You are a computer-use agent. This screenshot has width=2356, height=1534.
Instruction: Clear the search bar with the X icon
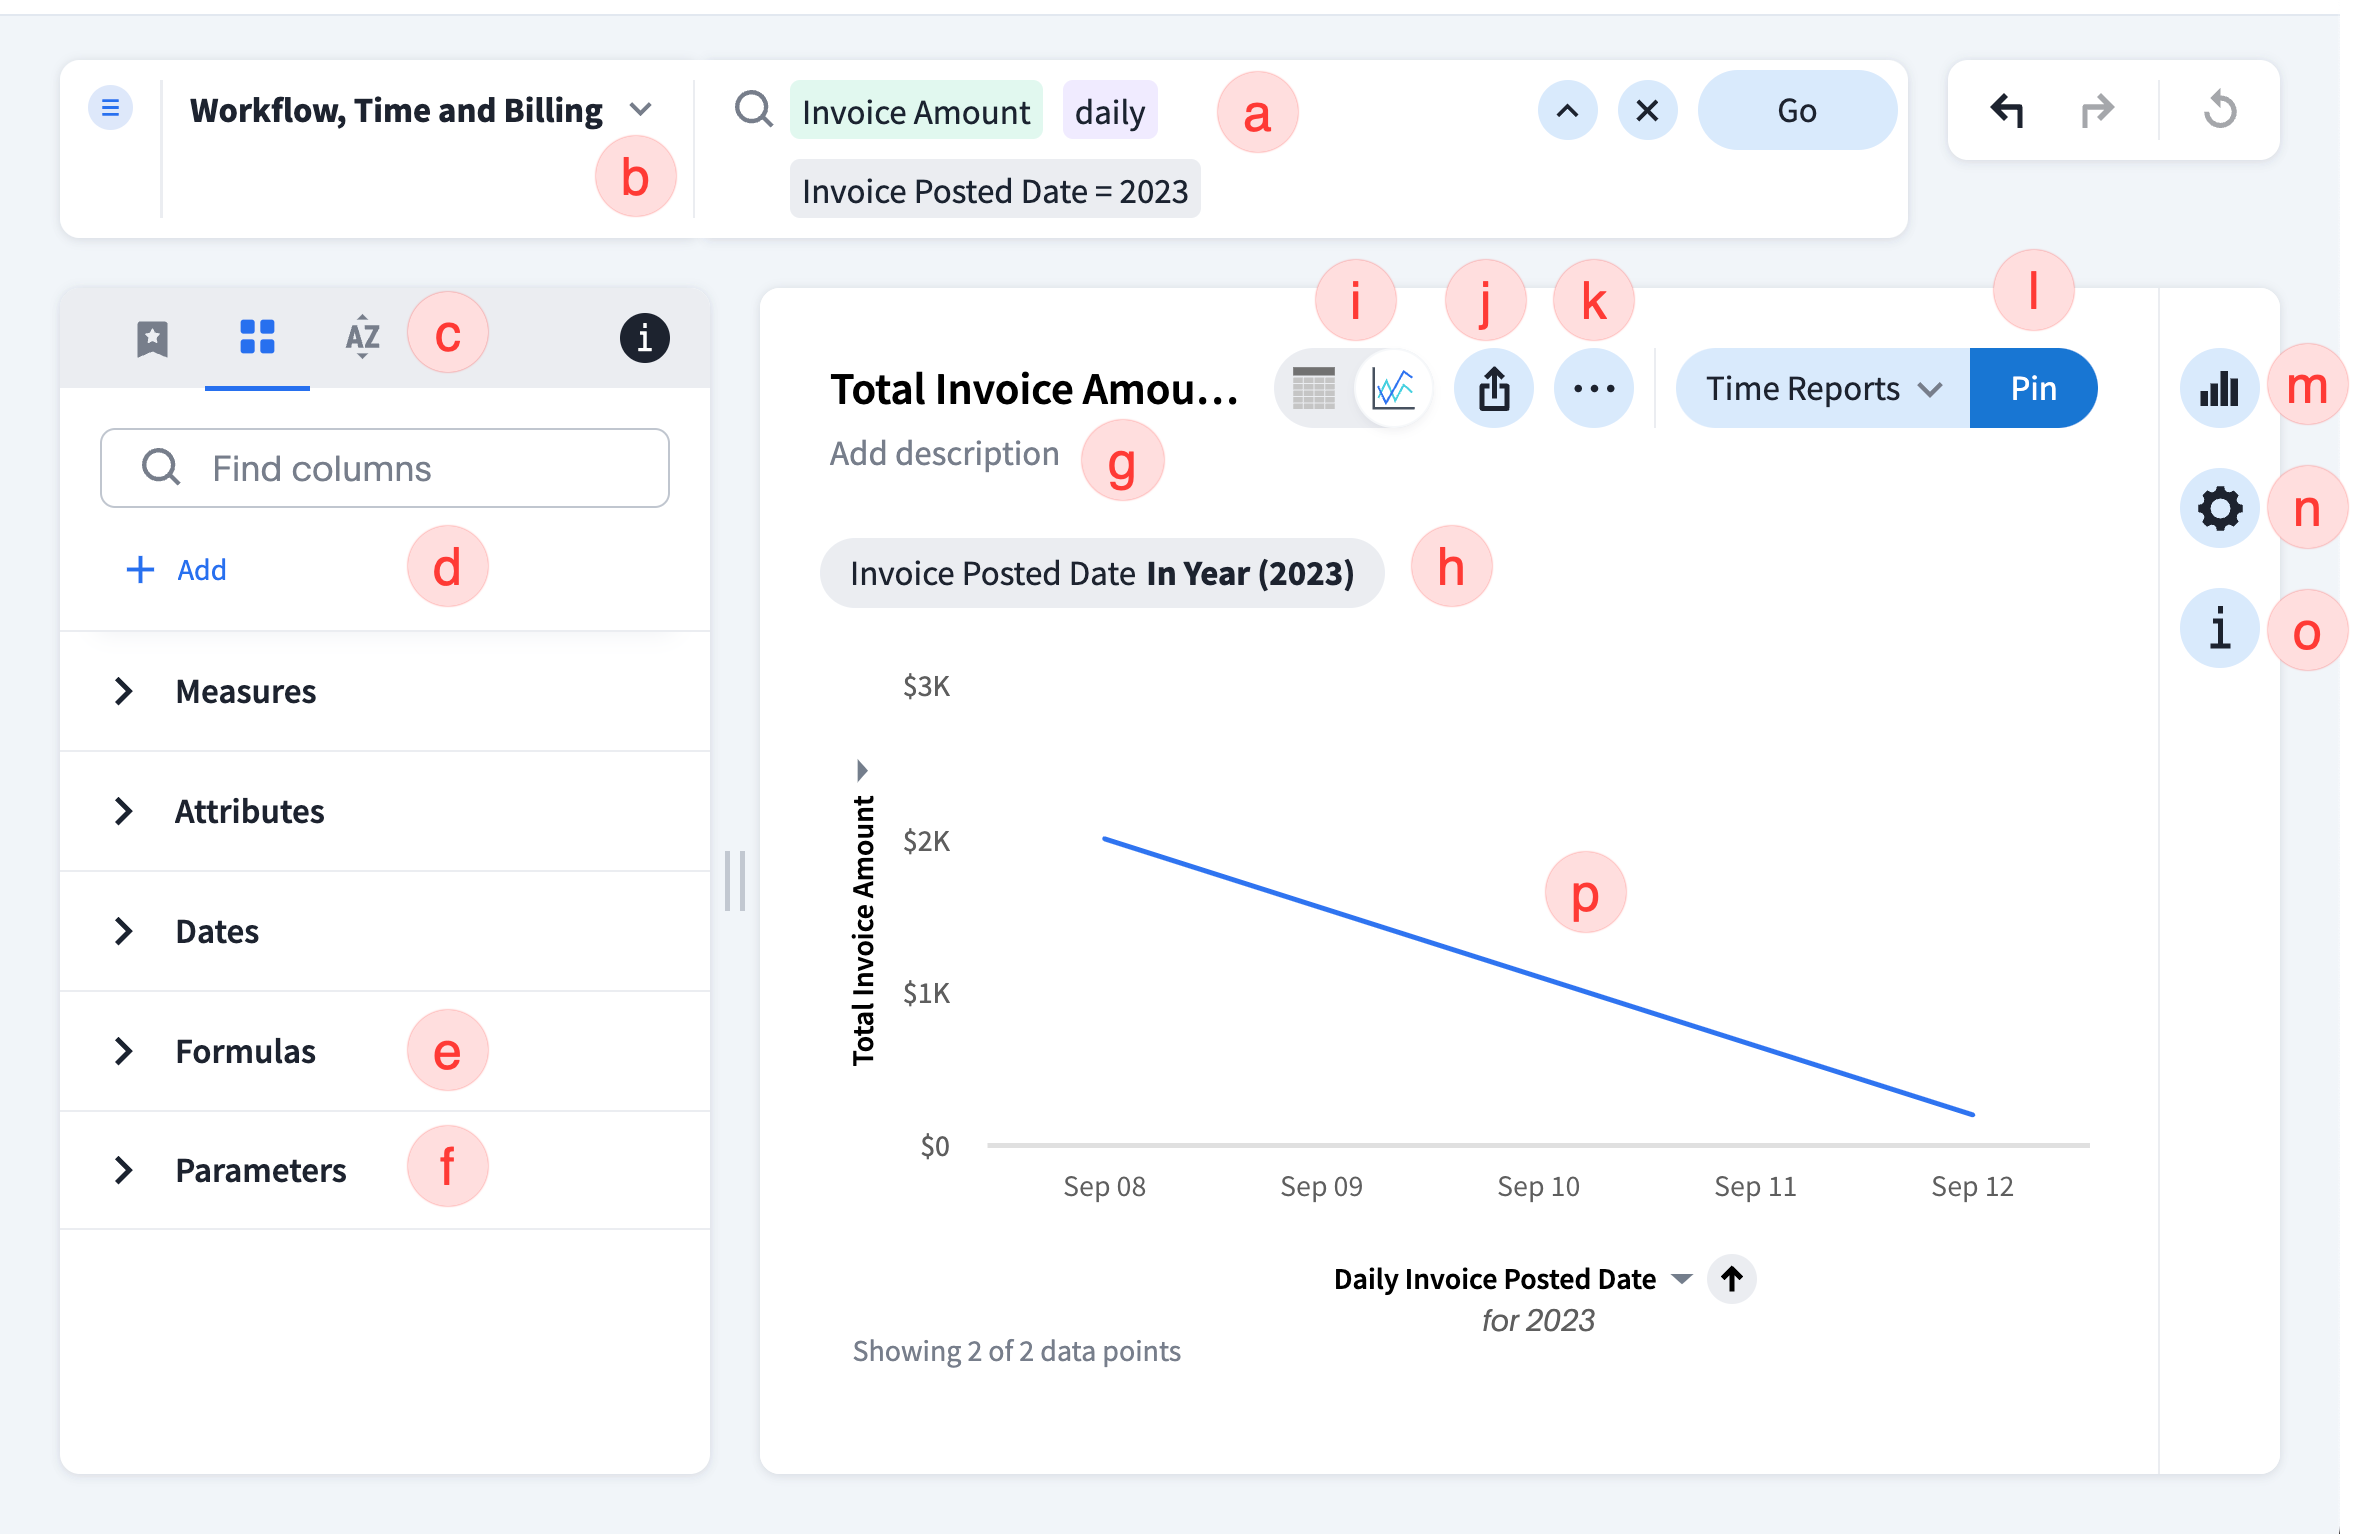click(1647, 110)
